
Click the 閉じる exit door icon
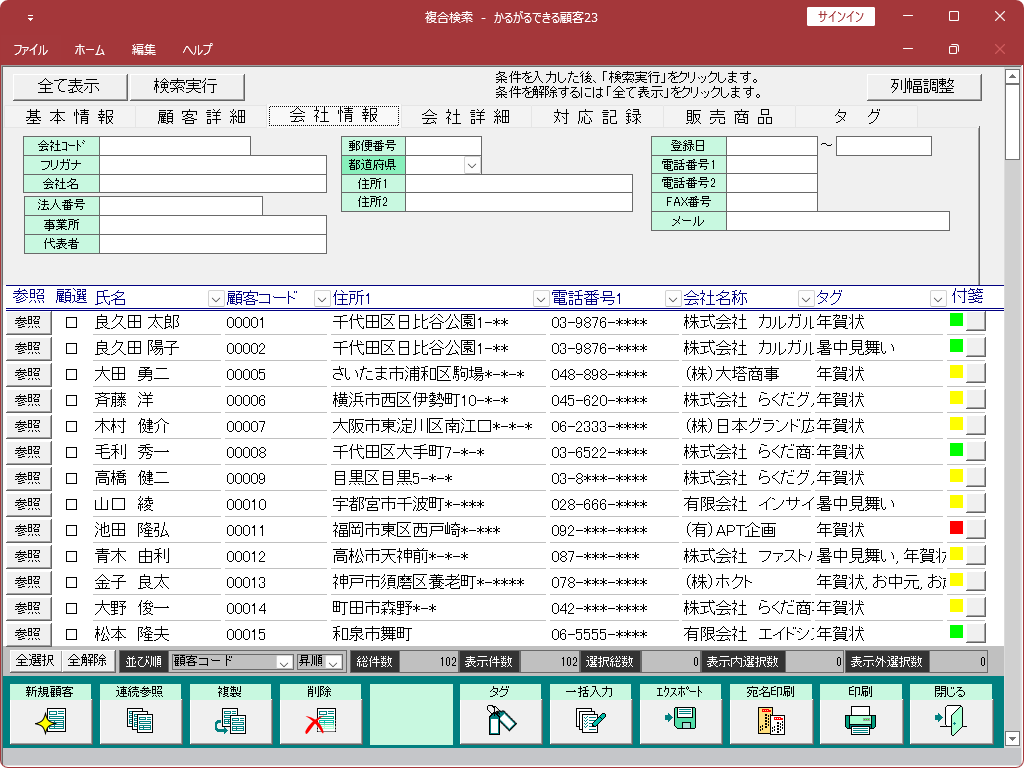click(950, 721)
